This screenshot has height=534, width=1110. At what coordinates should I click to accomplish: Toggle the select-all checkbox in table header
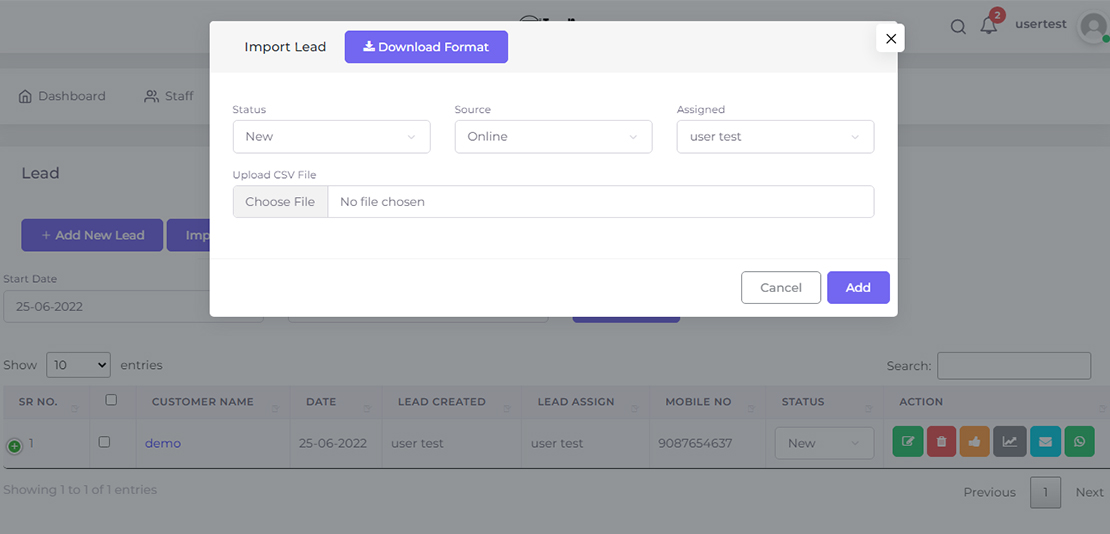111,400
